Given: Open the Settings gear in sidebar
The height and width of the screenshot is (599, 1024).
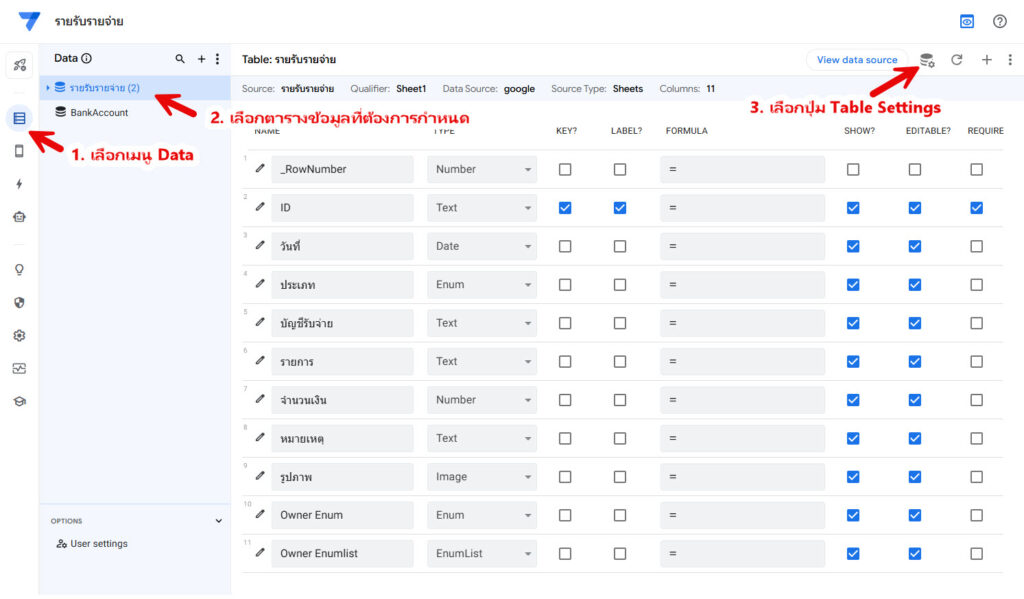Looking at the screenshot, I should click(x=19, y=335).
